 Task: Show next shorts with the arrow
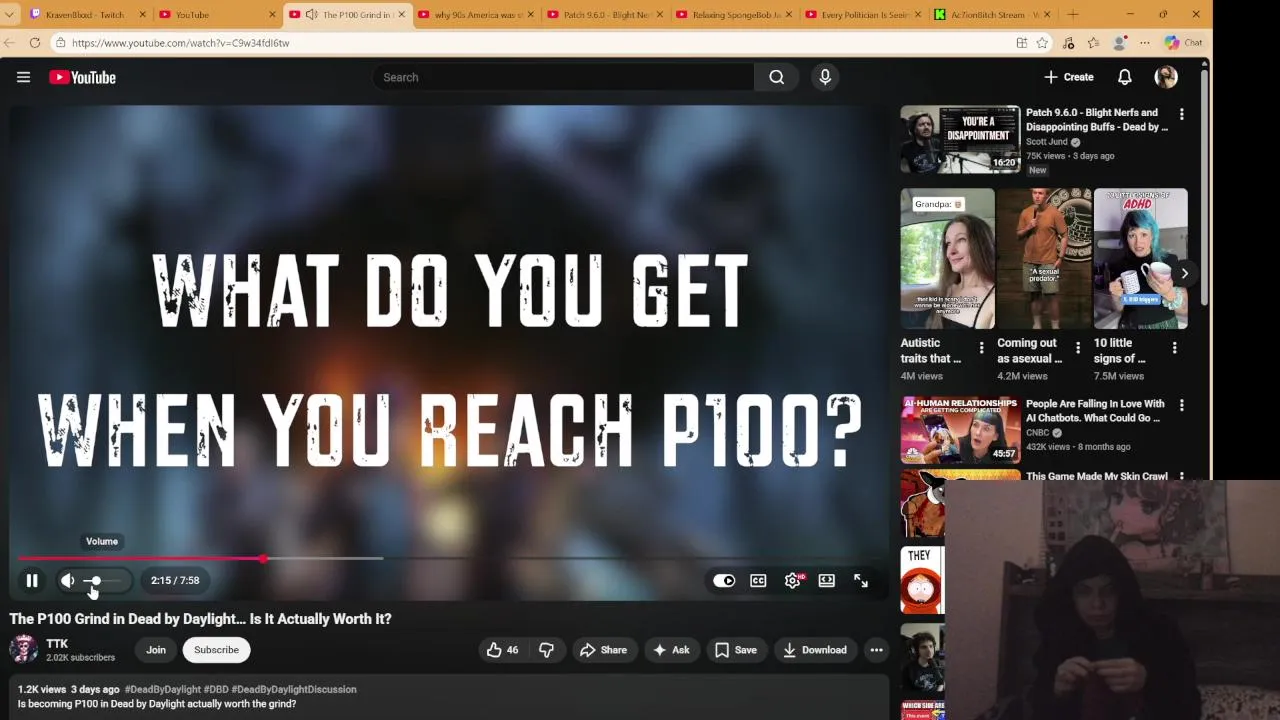1184,273
